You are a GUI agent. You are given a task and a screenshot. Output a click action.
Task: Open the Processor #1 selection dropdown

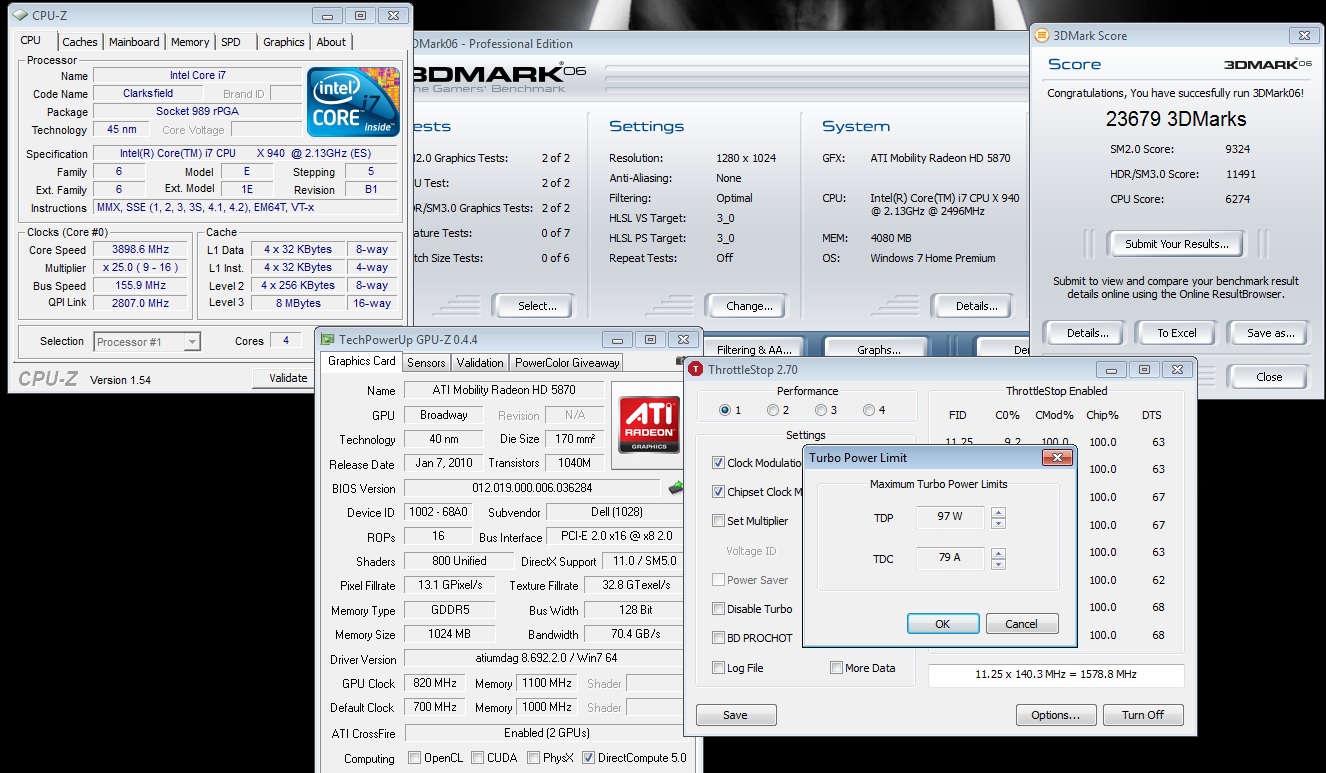(x=147, y=342)
